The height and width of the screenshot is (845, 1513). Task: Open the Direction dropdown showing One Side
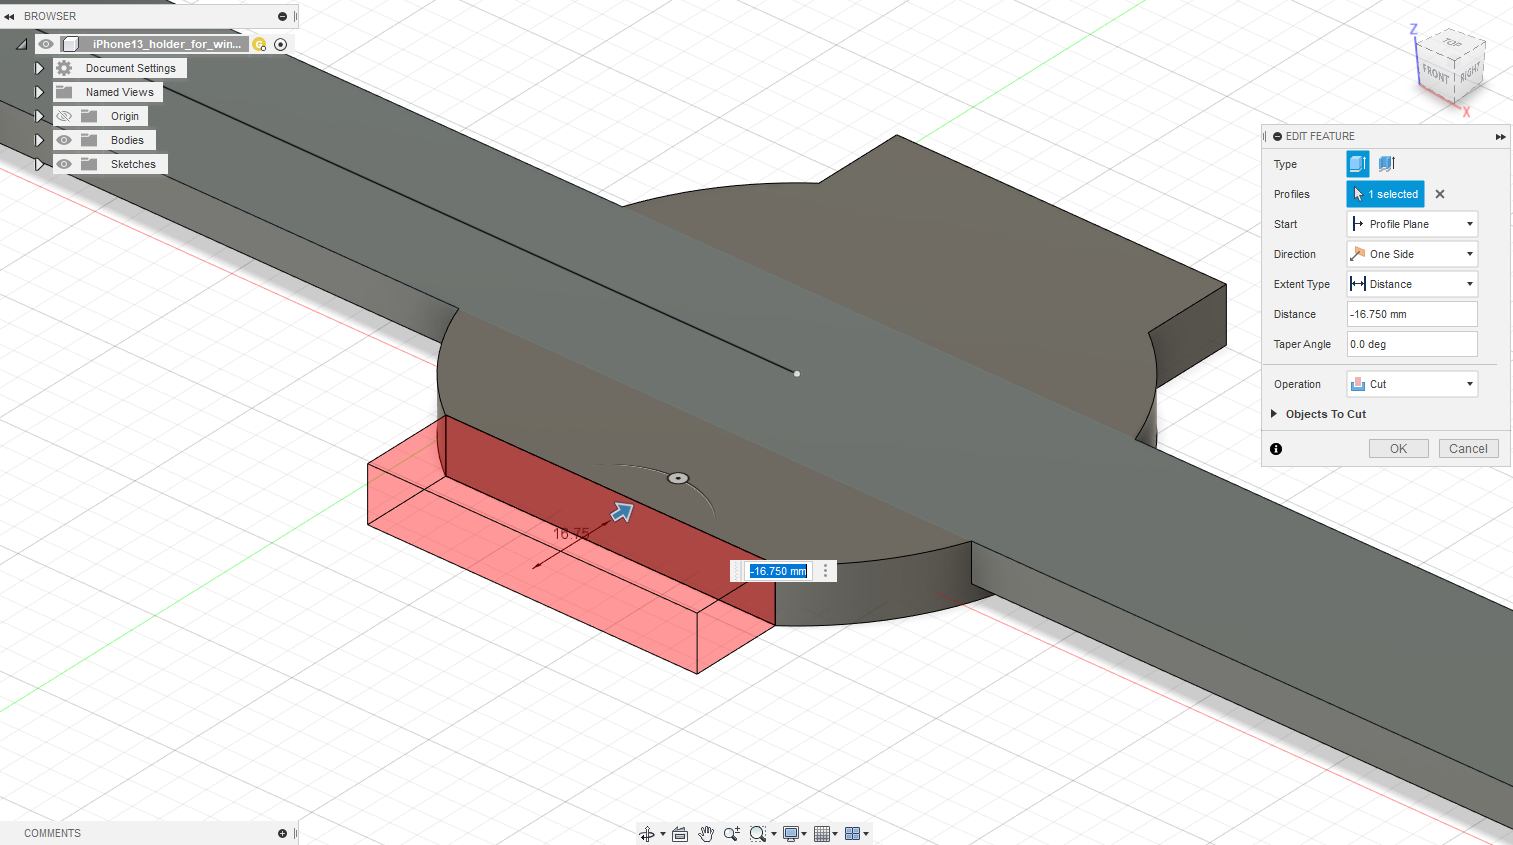point(1412,254)
